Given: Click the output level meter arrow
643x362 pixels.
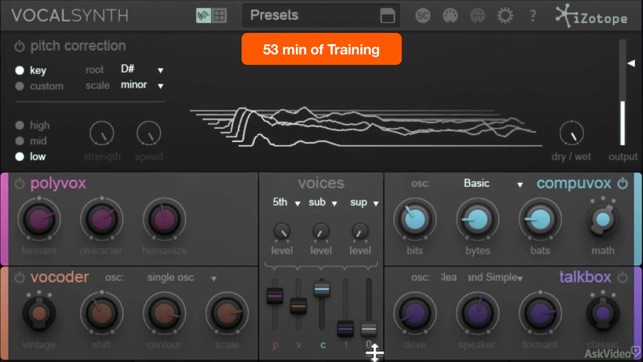Looking at the screenshot, I should [631, 63].
